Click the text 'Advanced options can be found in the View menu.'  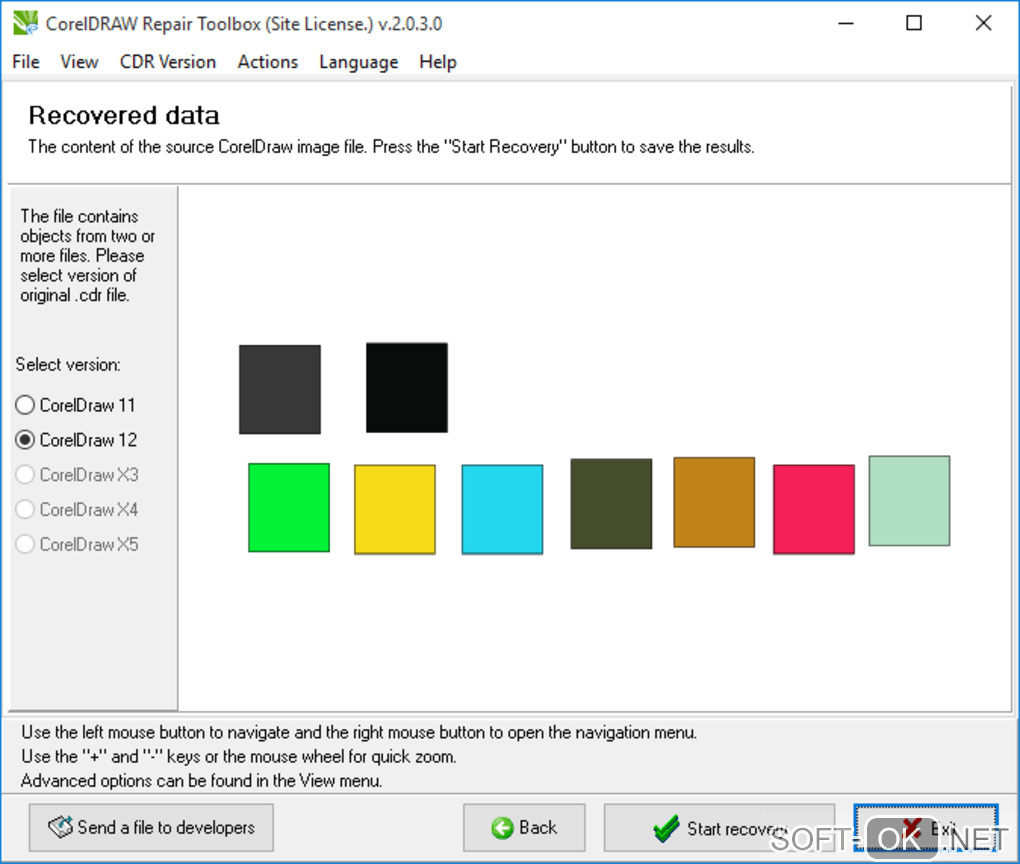(202, 781)
